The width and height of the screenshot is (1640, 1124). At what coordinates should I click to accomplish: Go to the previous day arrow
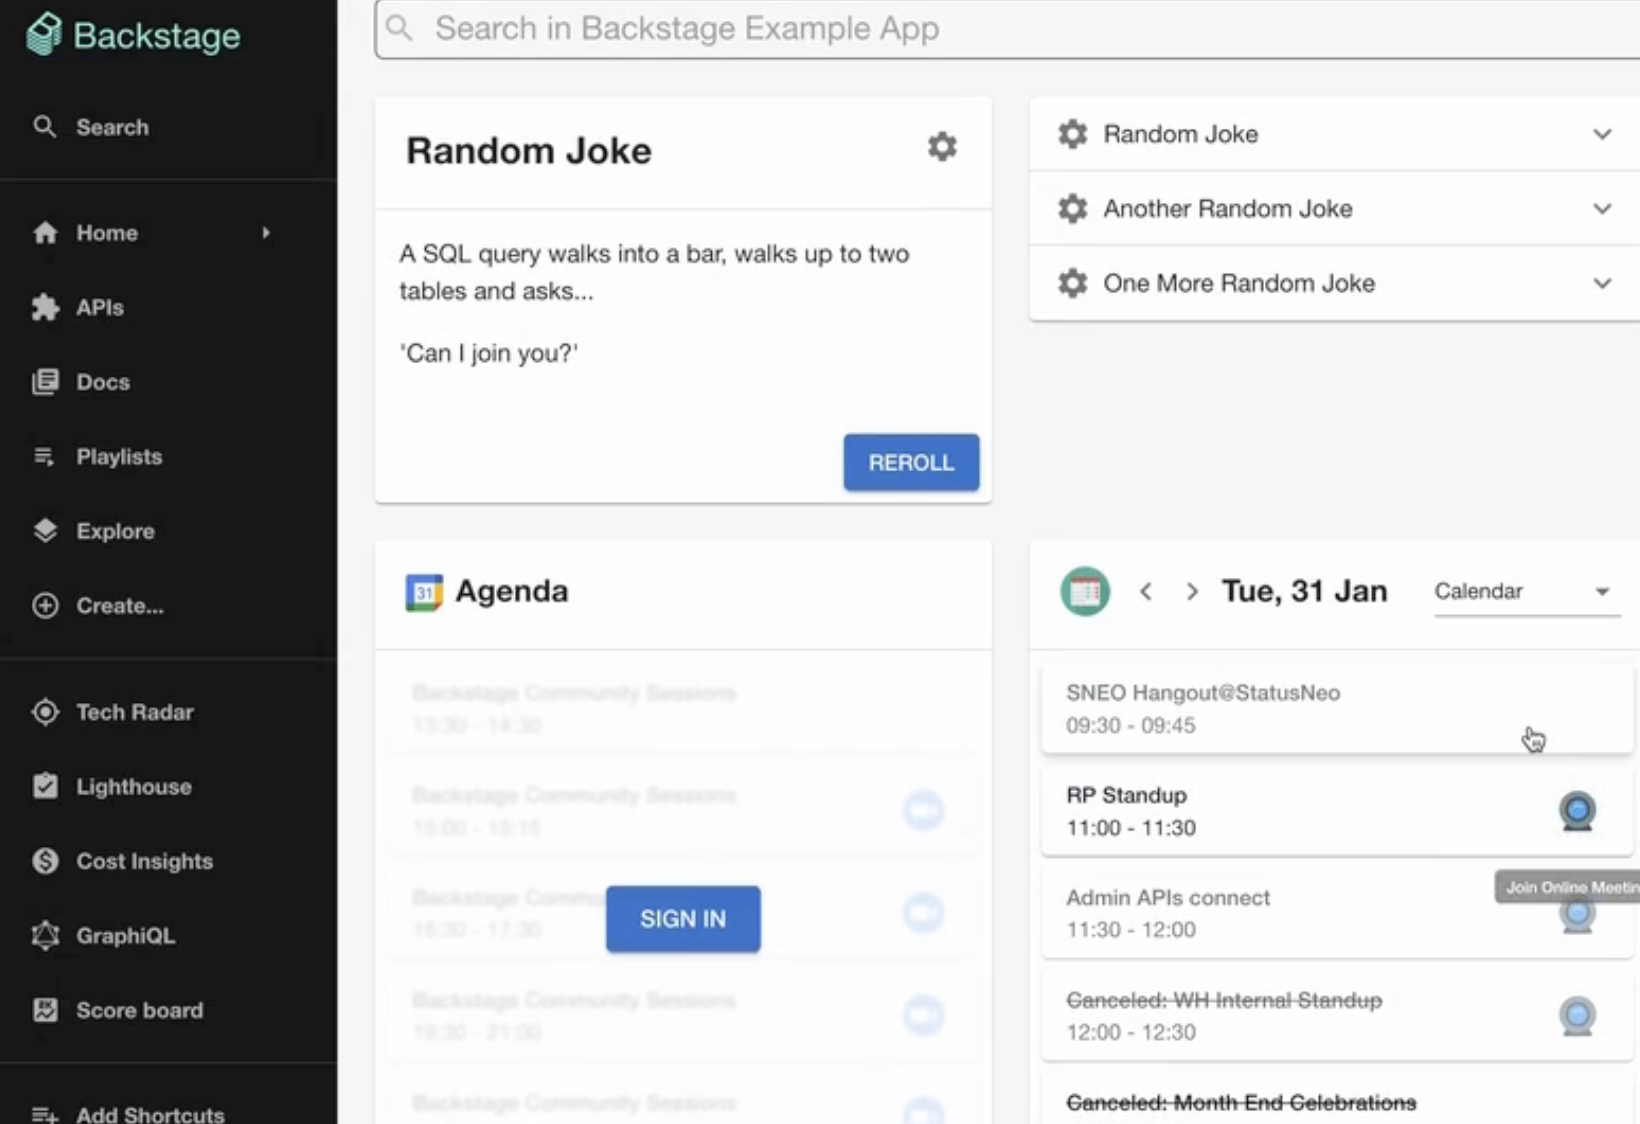[x=1146, y=592]
